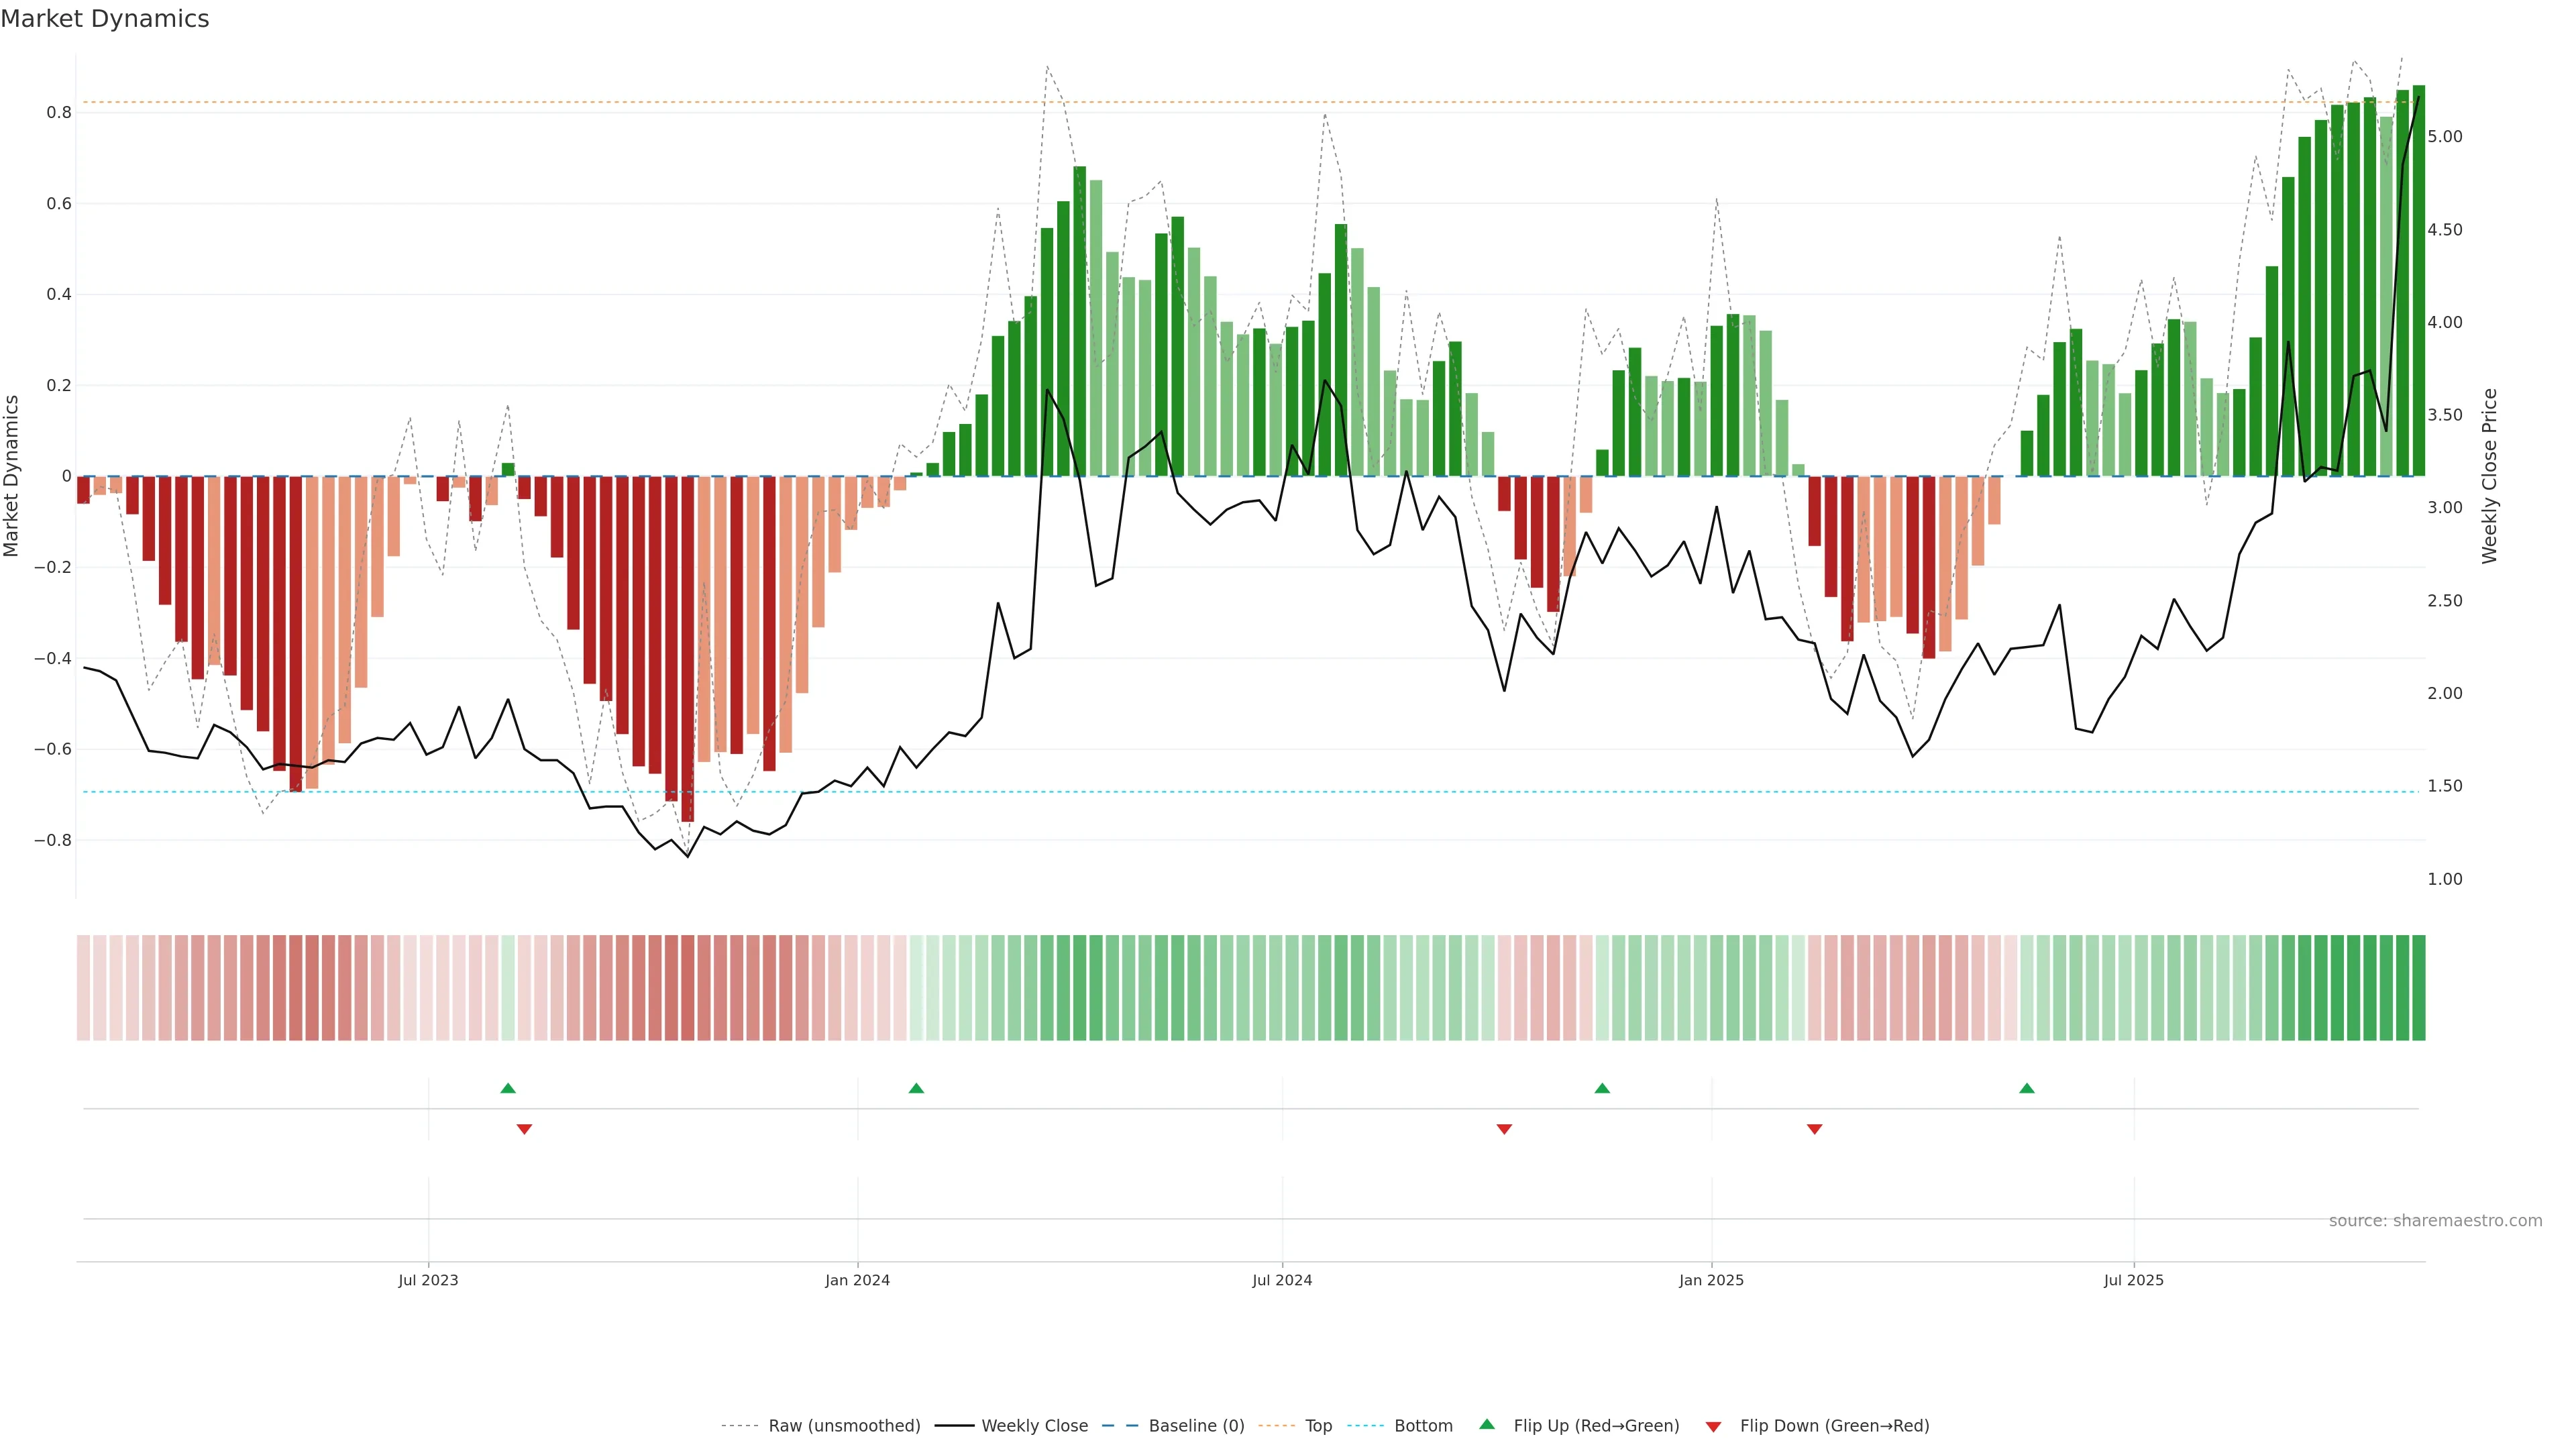Click the Market Dynamics chart title
Image resolution: width=2576 pixels, height=1449 pixels.
click(105, 19)
